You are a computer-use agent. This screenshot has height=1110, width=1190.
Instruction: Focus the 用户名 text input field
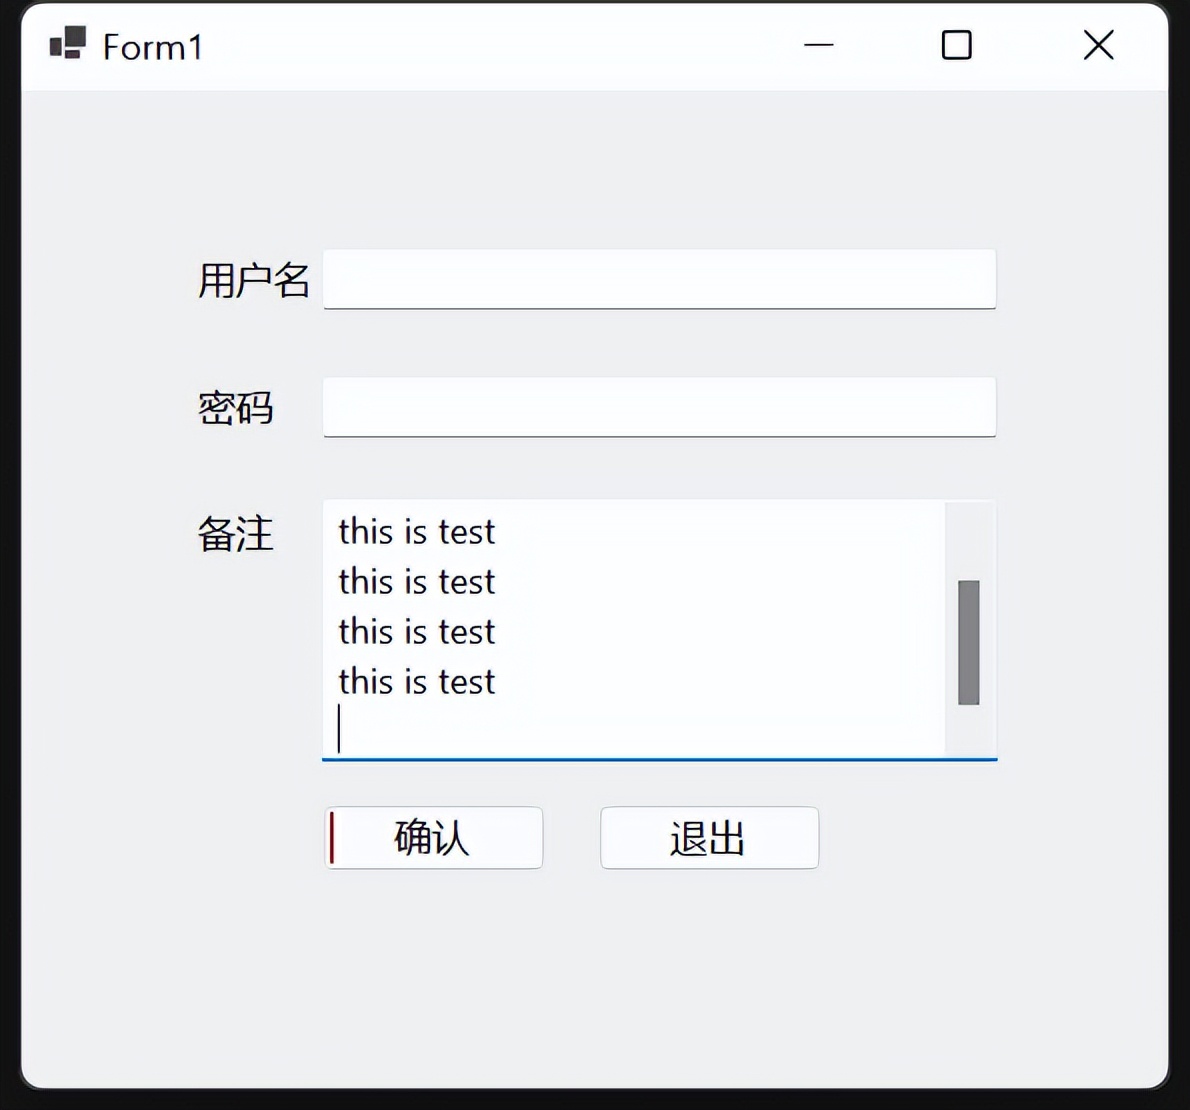point(659,280)
